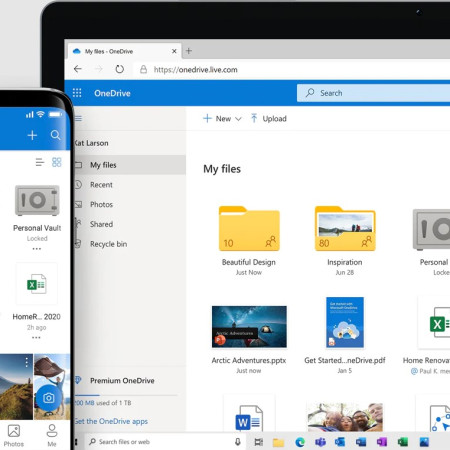450x450 pixels.
Task: Click the microphone icon in taskbar search
Action: click(x=238, y=442)
